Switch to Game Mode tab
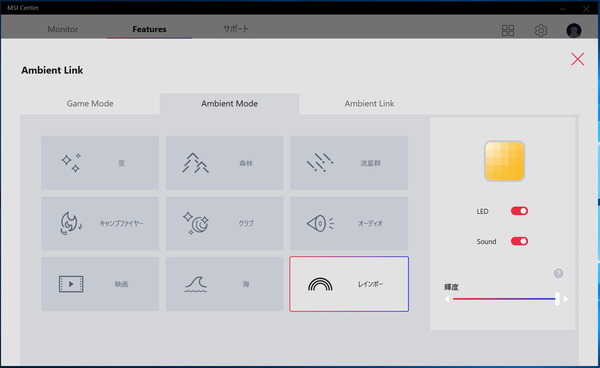Viewport: 600px width, 368px height. [90, 103]
